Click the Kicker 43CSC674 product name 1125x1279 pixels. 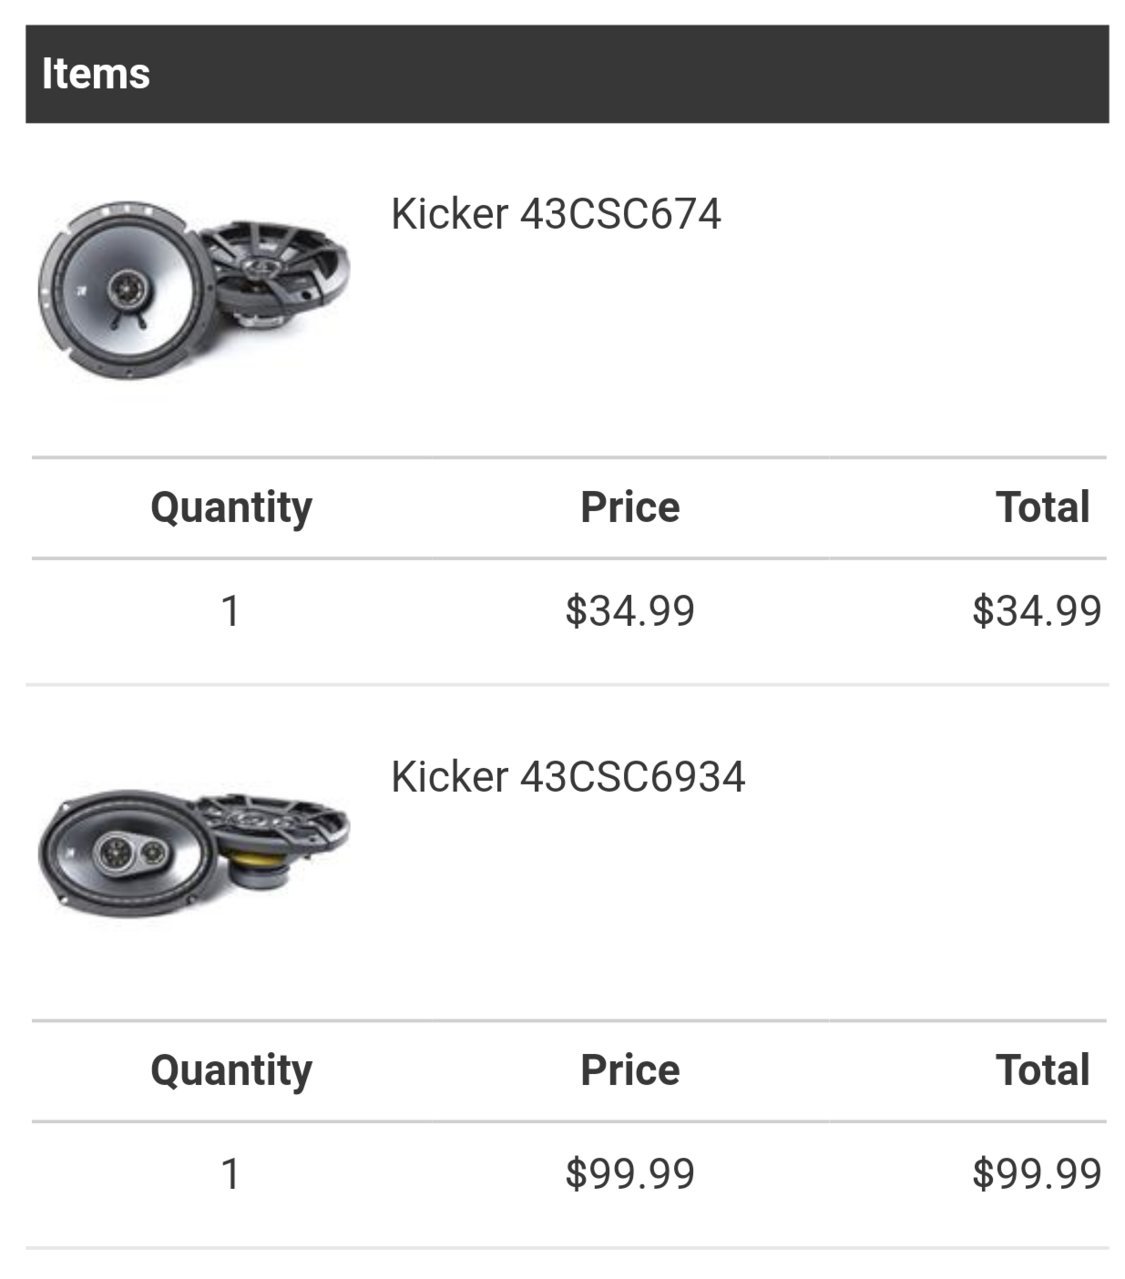tap(555, 214)
